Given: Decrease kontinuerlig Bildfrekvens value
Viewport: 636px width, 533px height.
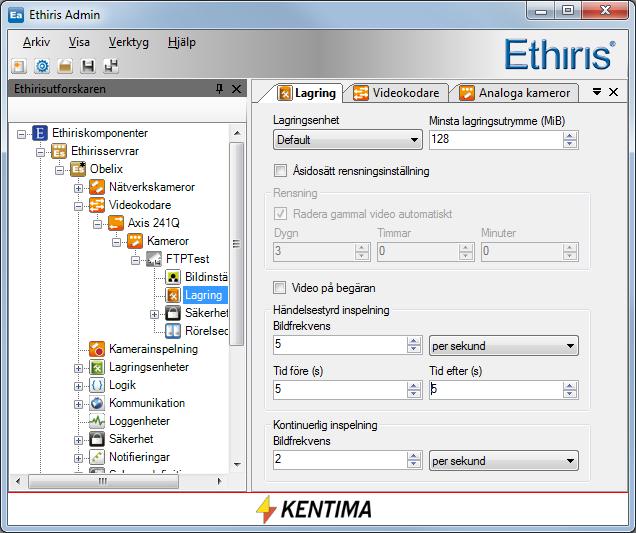Looking at the screenshot, I should 413,464.
